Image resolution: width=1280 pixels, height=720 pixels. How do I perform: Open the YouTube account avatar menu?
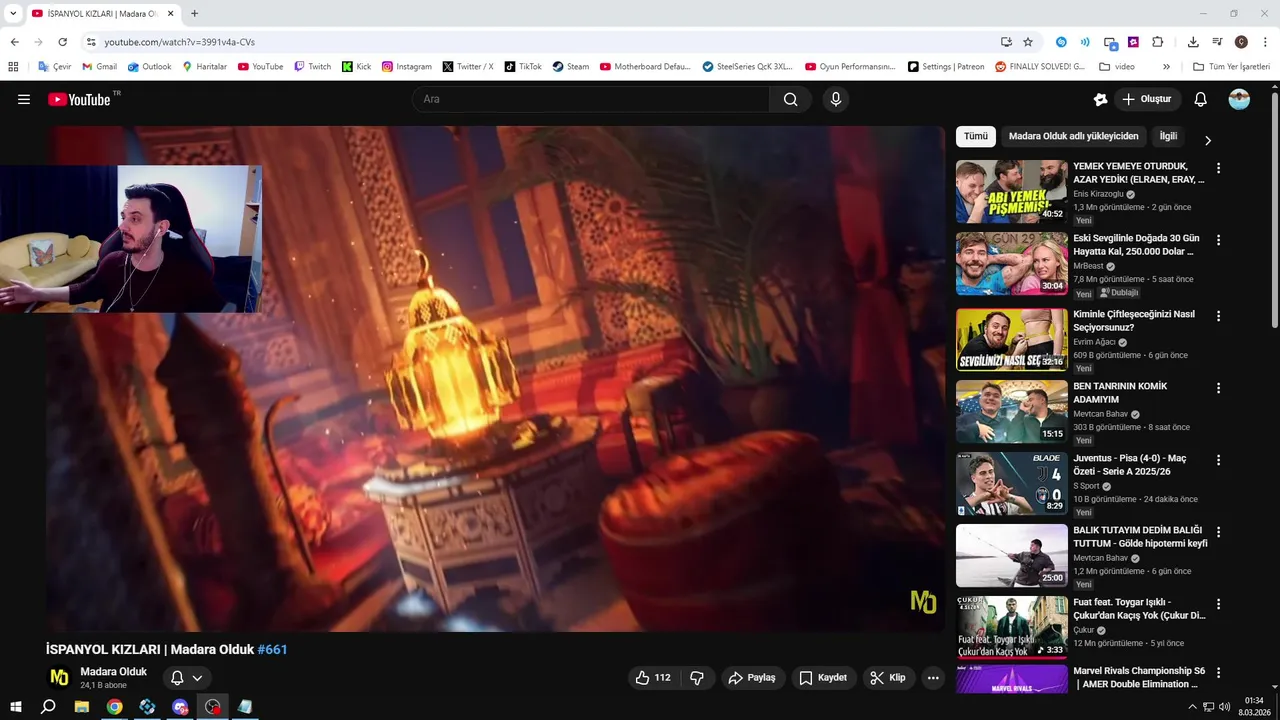click(1239, 99)
